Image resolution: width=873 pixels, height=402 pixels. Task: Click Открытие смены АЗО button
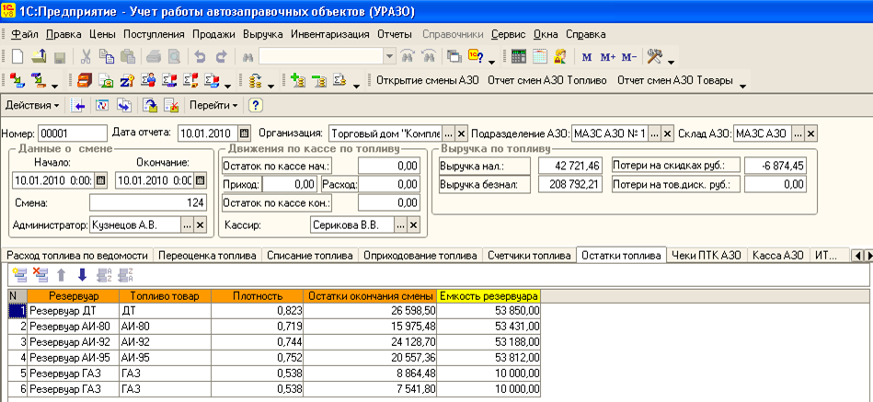[428, 80]
